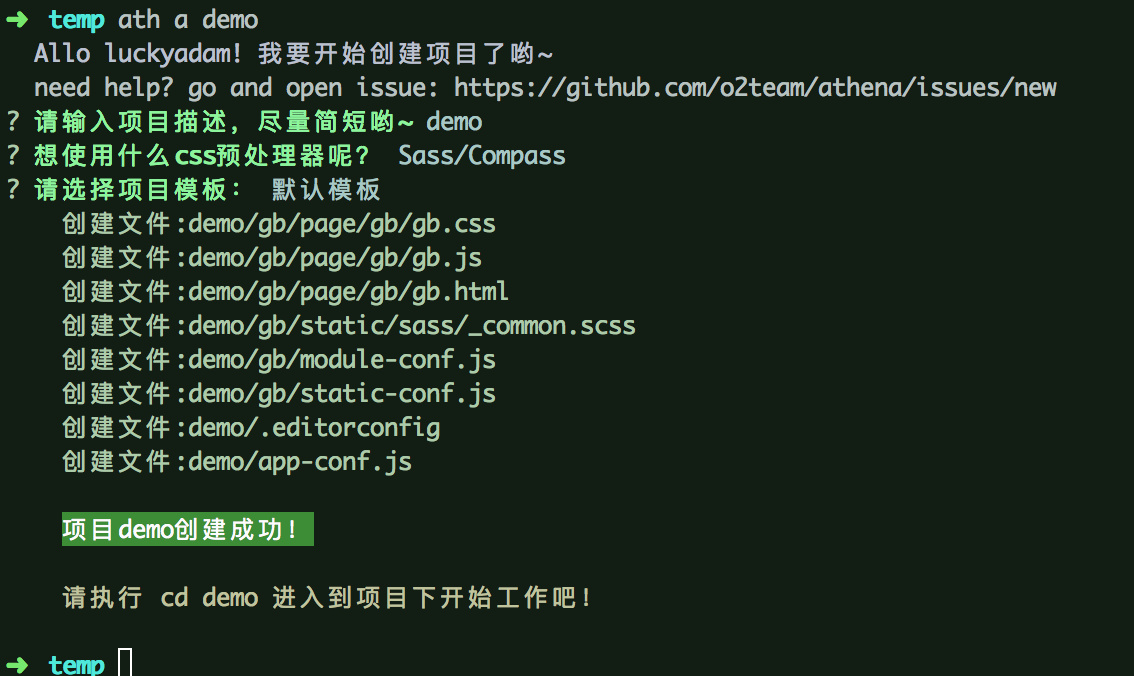The height and width of the screenshot is (676, 1134).
Task: Click the 'cd demo' instruction text
Action: pyautogui.click(x=209, y=598)
